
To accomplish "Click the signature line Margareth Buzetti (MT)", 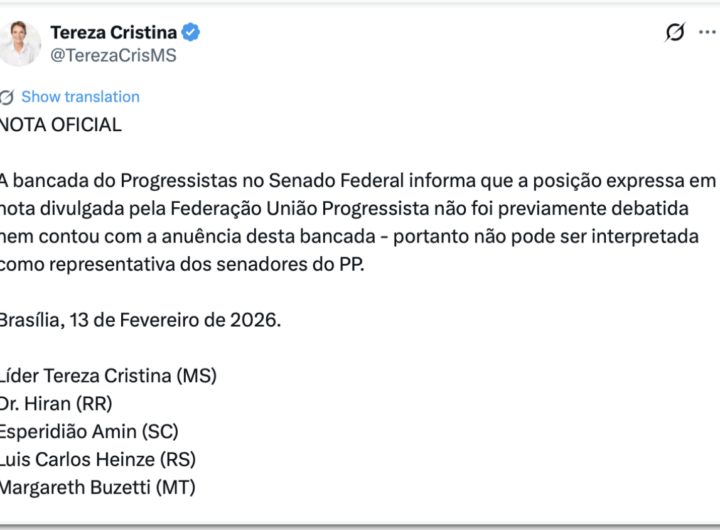I will (98, 488).
